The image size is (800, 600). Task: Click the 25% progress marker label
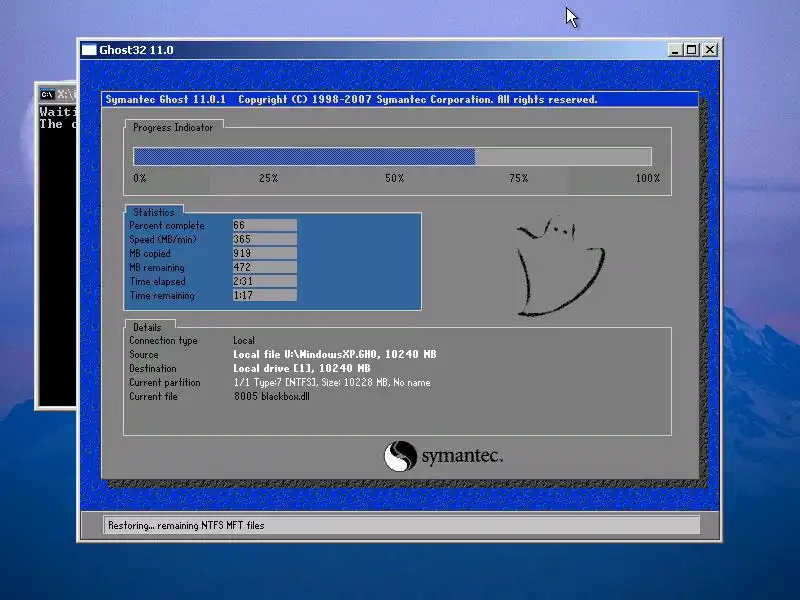[x=268, y=178]
